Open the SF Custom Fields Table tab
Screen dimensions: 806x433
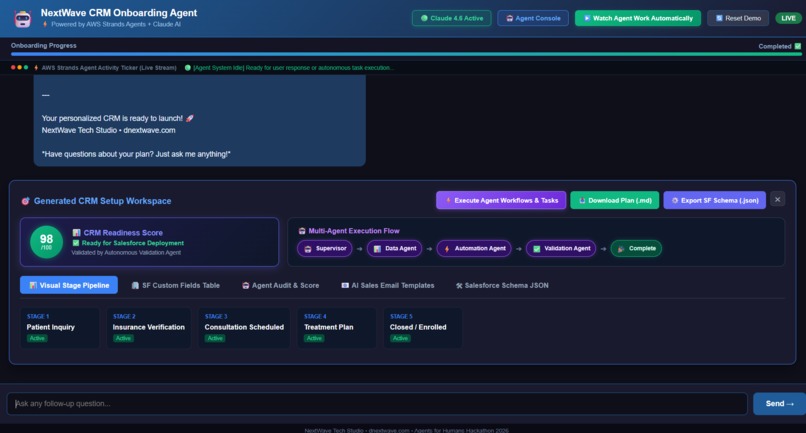(176, 285)
